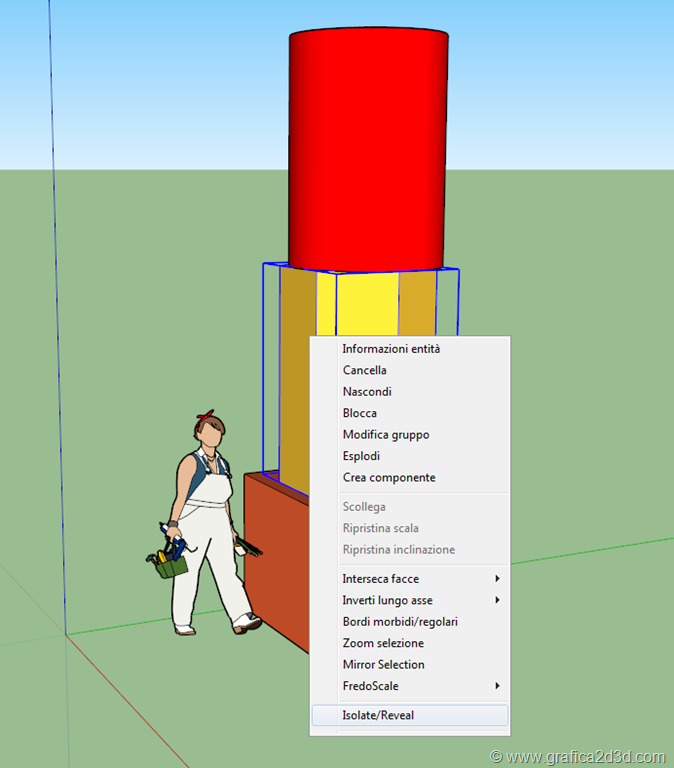Select Mirror Selection from the menu

click(383, 664)
